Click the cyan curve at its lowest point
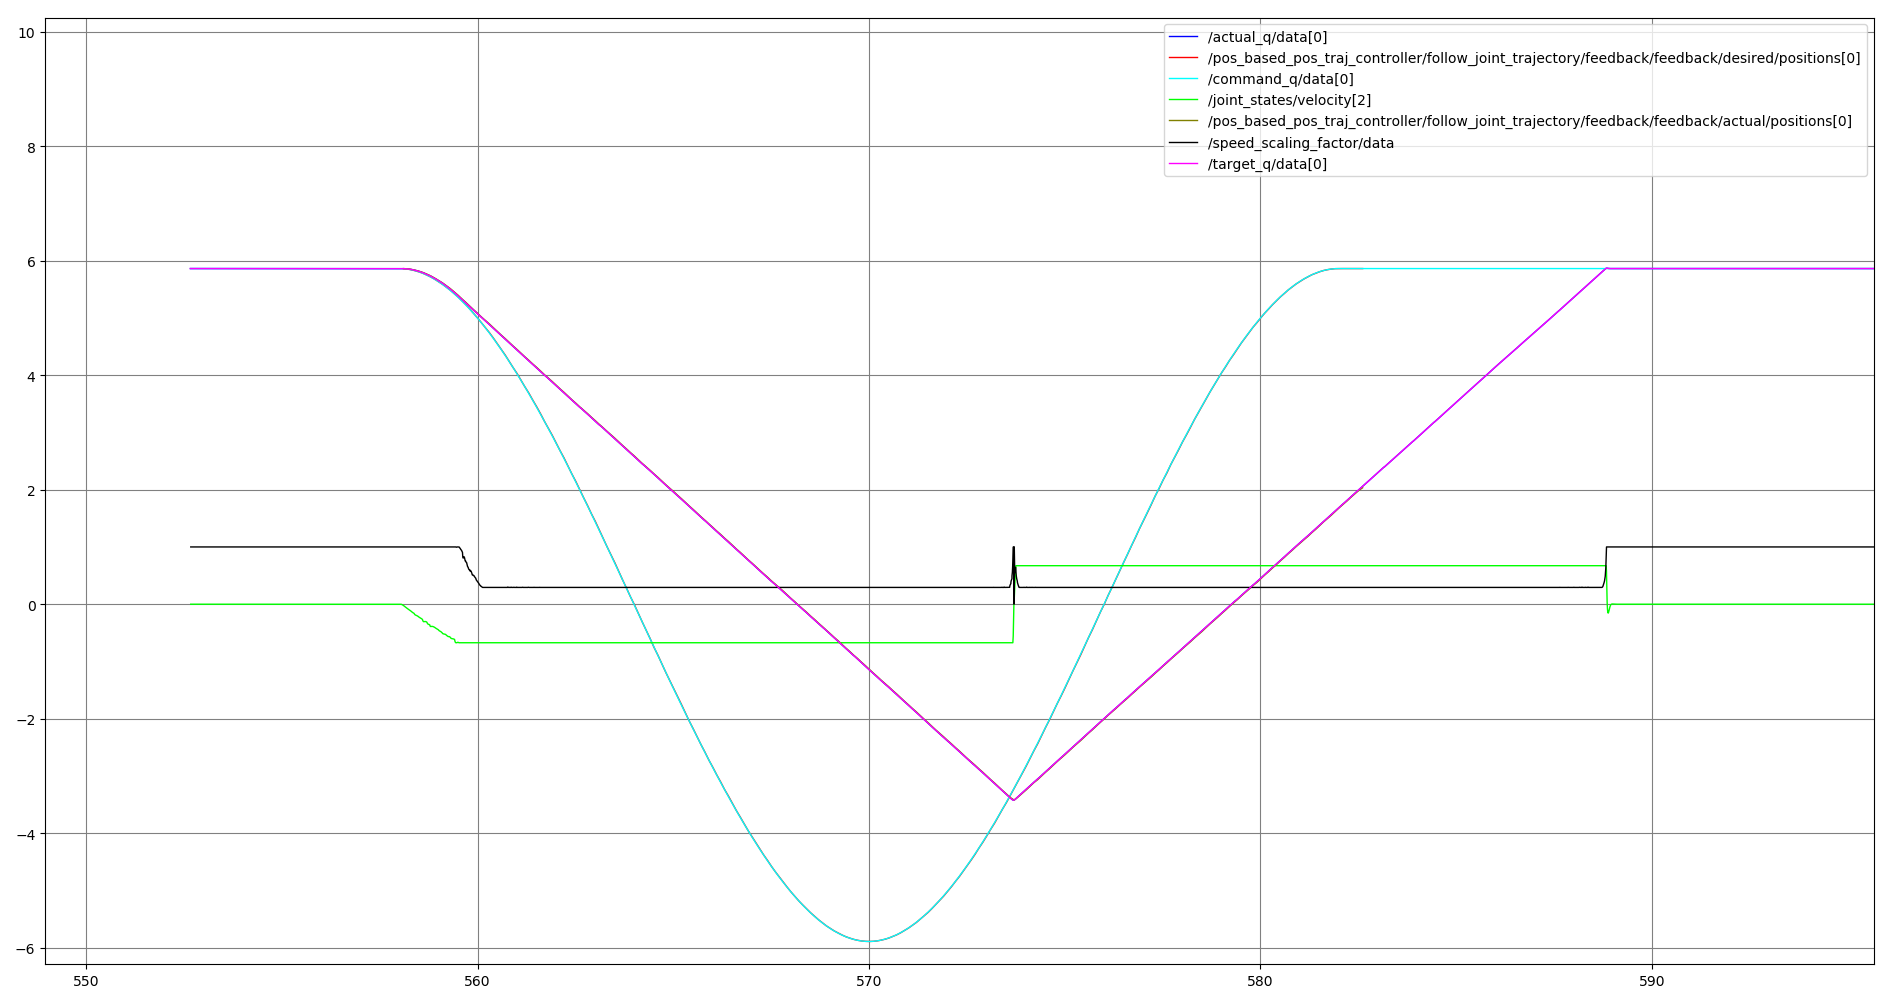Viewport: 1892px width, 1003px height. [868, 940]
